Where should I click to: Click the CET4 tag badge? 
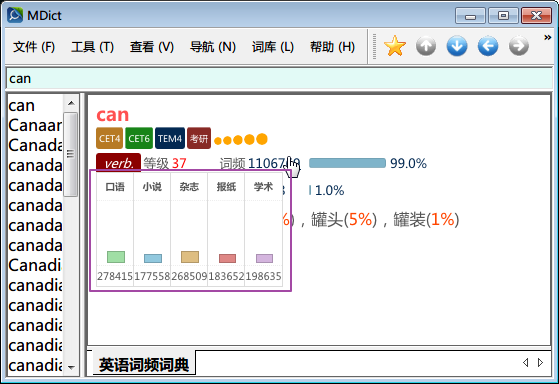(x=109, y=138)
